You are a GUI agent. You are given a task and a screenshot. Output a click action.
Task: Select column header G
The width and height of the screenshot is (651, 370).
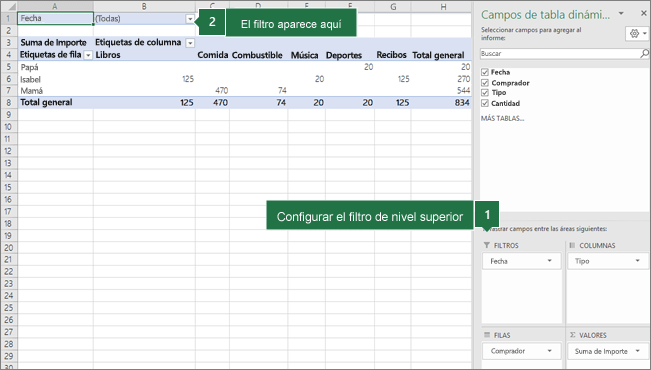coord(392,7)
